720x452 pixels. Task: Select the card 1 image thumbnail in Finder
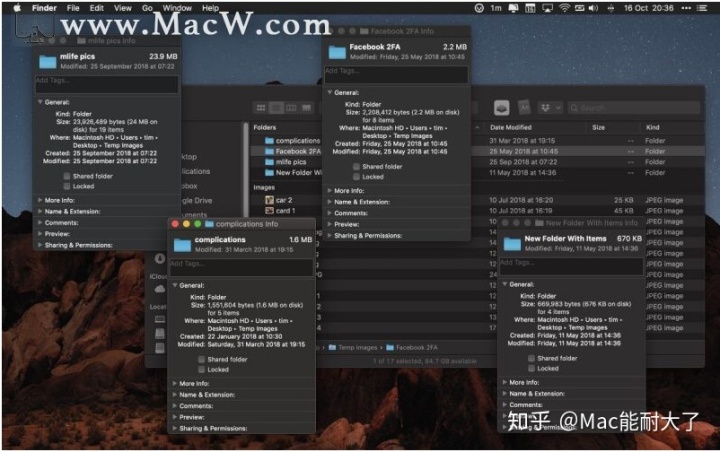pos(270,210)
